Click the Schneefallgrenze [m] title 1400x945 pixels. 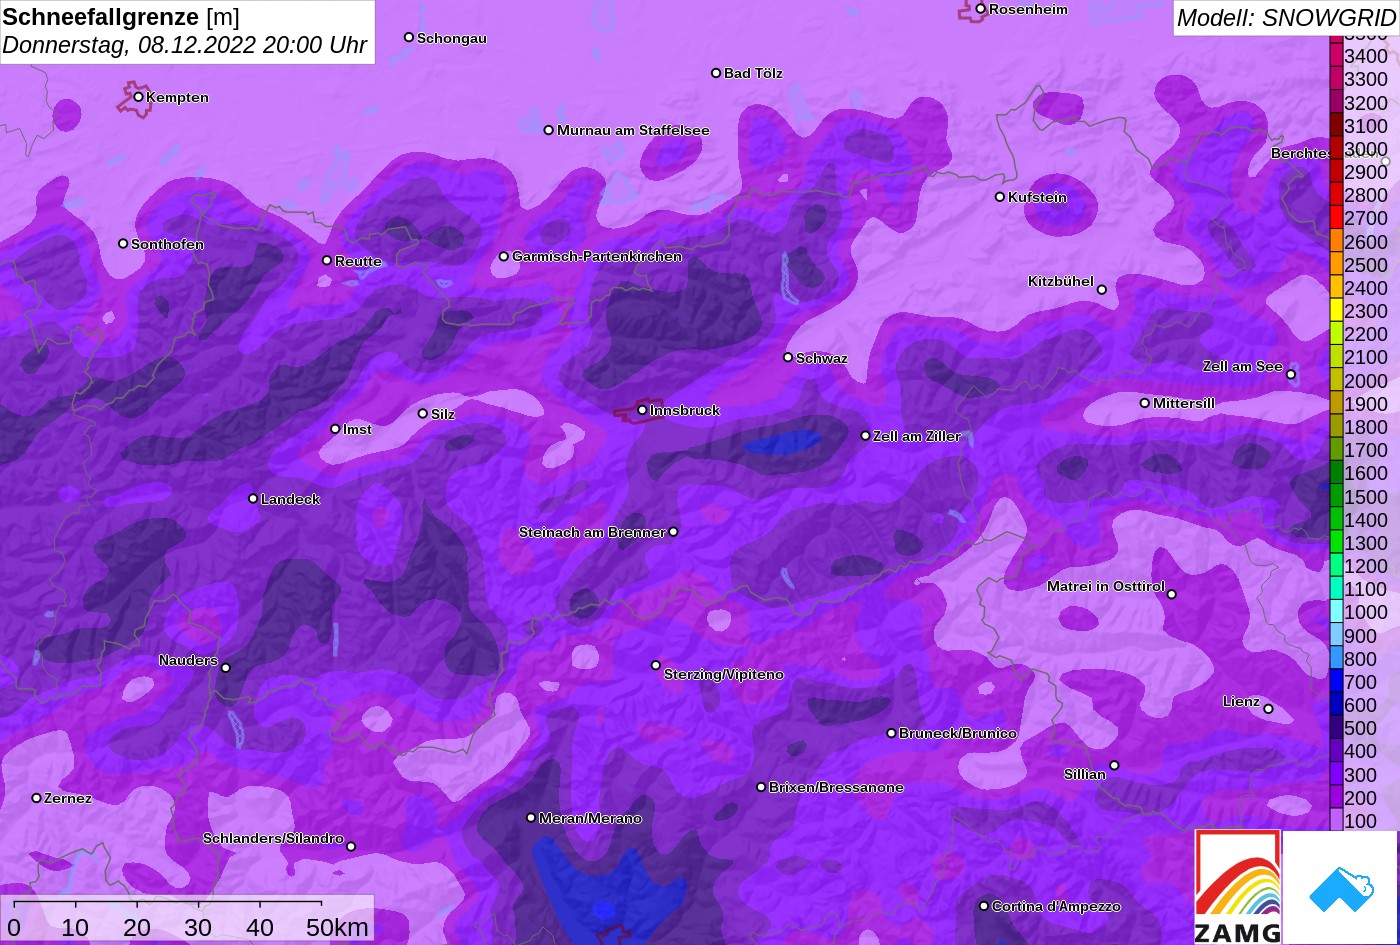coord(121,17)
